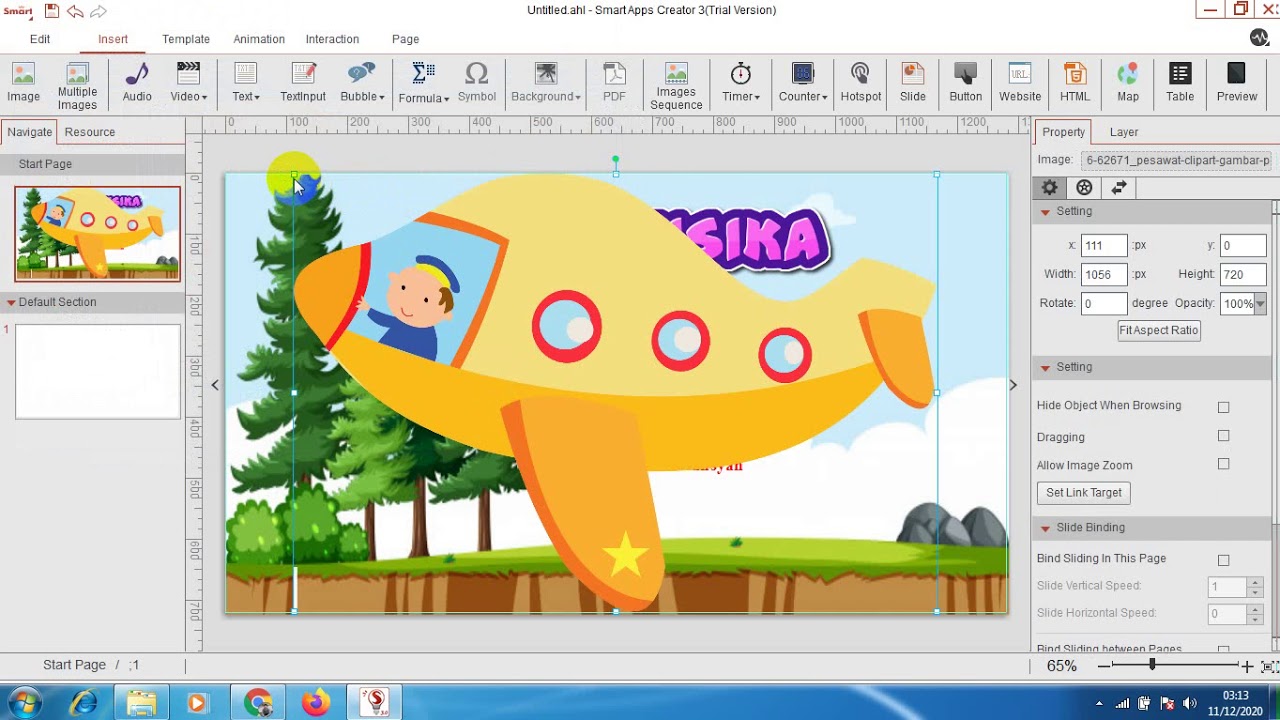
Task: Select the Start Page thumbnail
Action: pyautogui.click(x=98, y=234)
